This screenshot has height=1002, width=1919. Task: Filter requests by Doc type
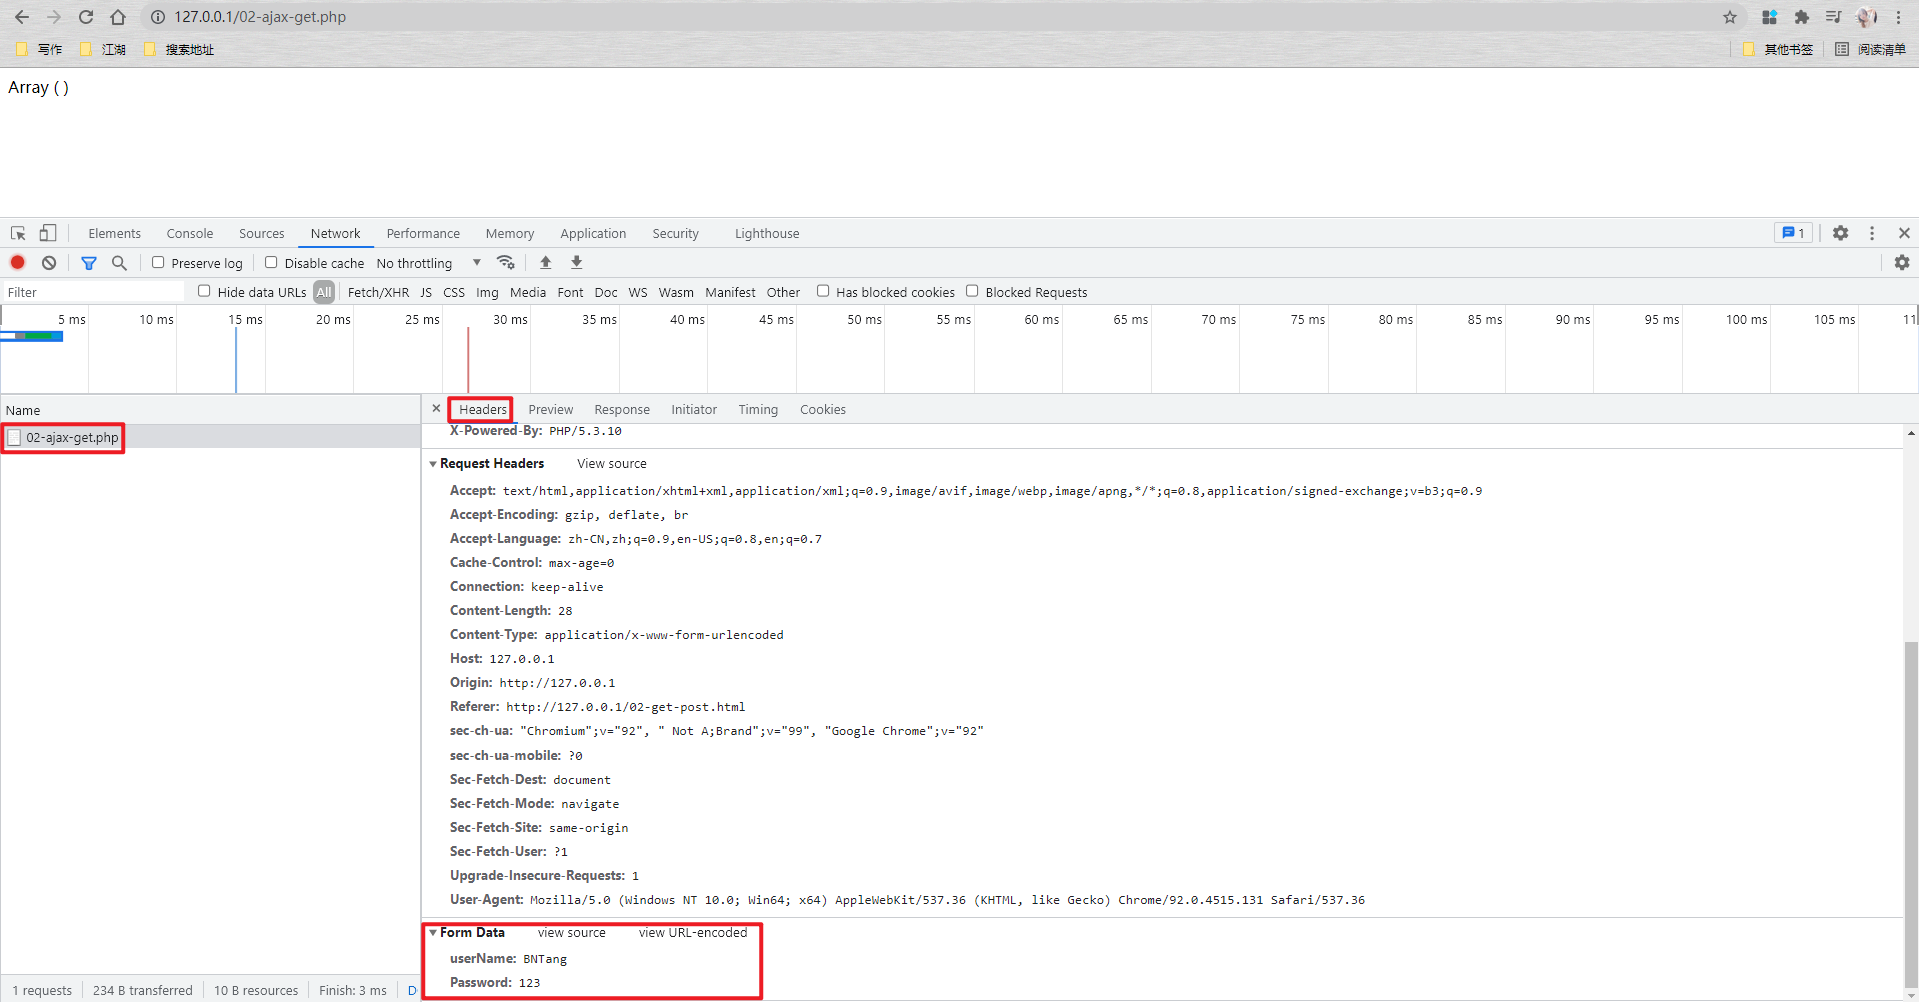click(606, 292)
